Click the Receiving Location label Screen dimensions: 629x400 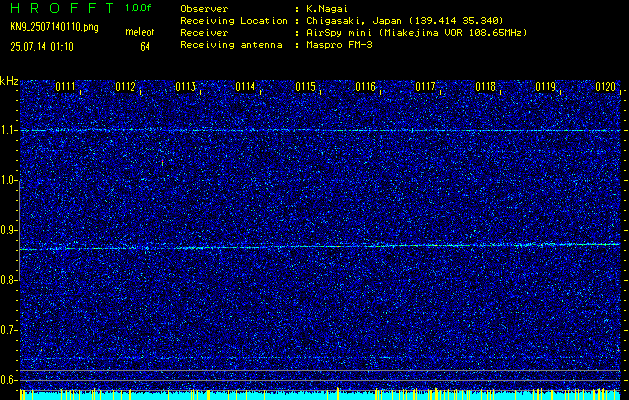click(234, 21)
